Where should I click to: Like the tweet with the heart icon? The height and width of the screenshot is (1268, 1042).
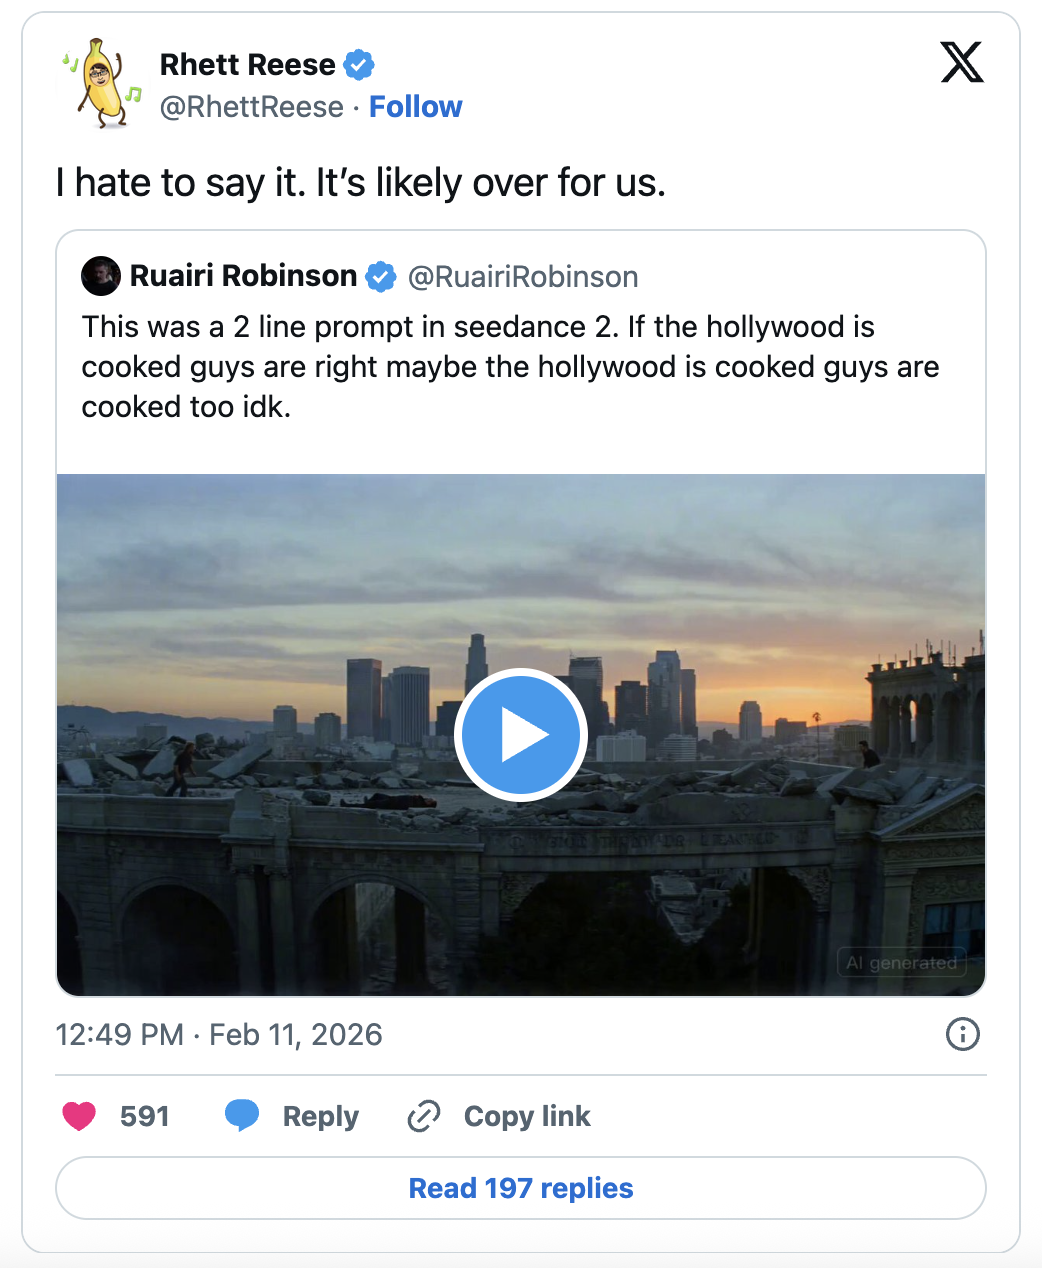[x=79, y=1116]
